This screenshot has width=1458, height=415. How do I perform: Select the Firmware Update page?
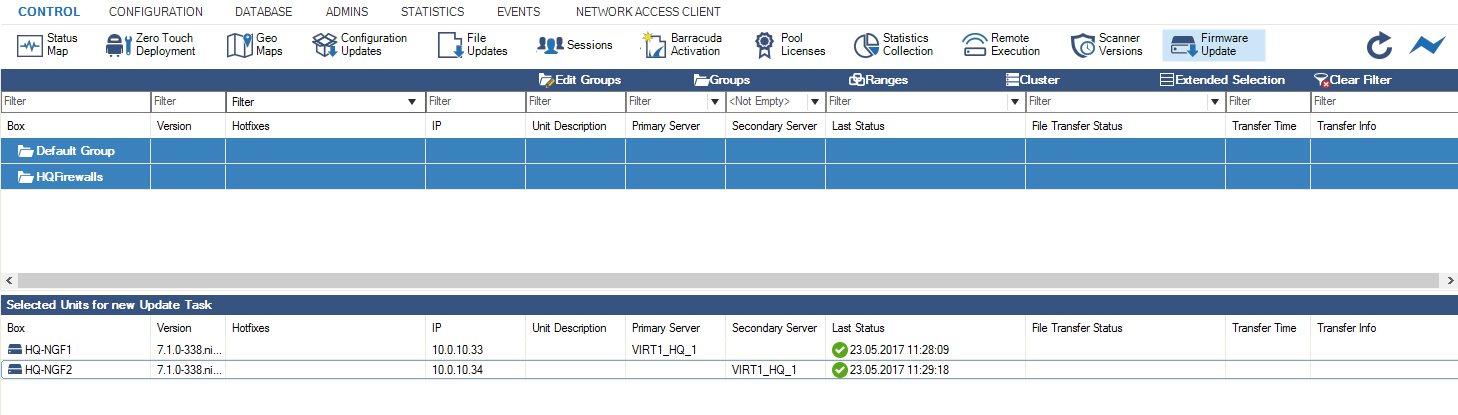coord(1214,45)
